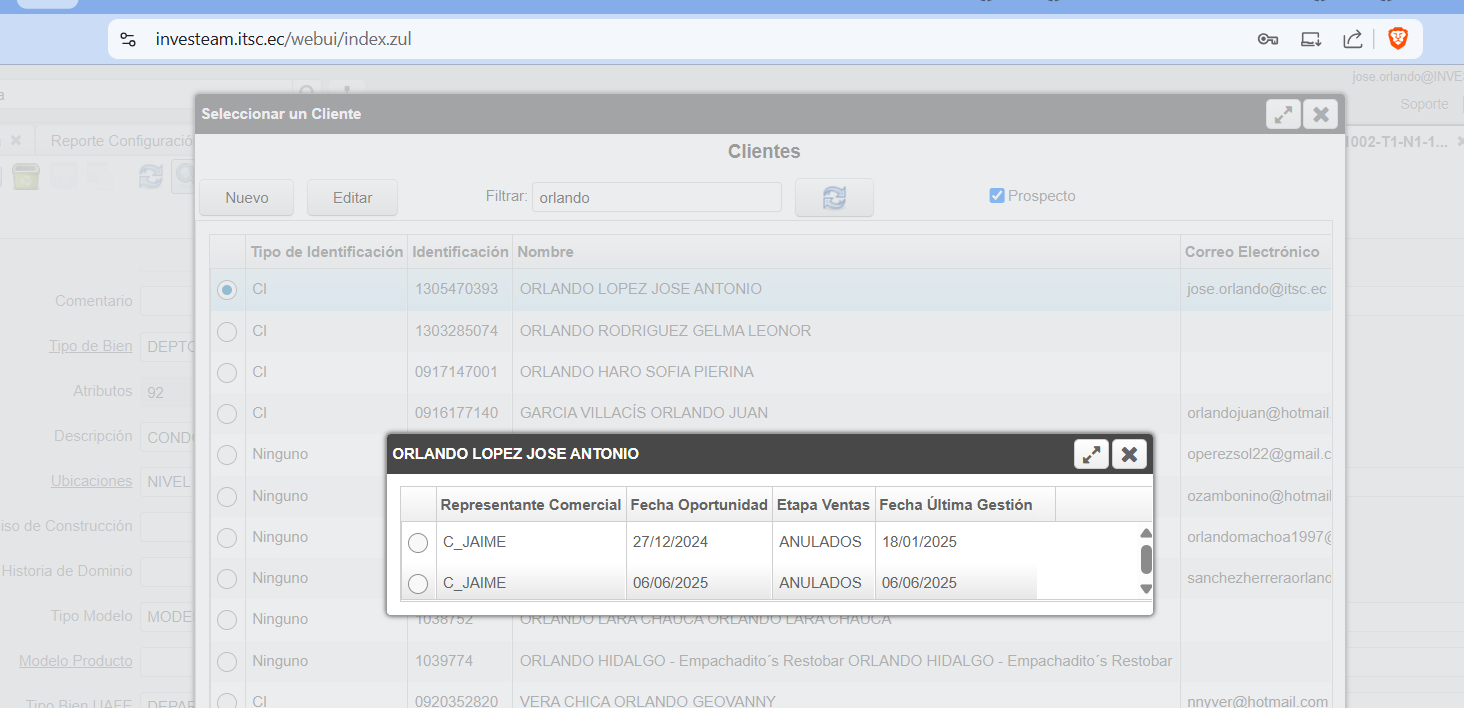The image size is (1464, 708).
Task: Toggle the Prospecto checkbox
Action: pyautogui.click(x=997, y=196)
